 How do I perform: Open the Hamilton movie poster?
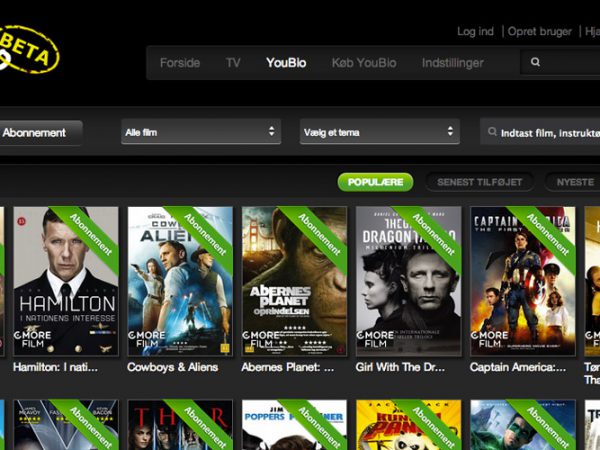pyautogui.click(x=65, y=281)
